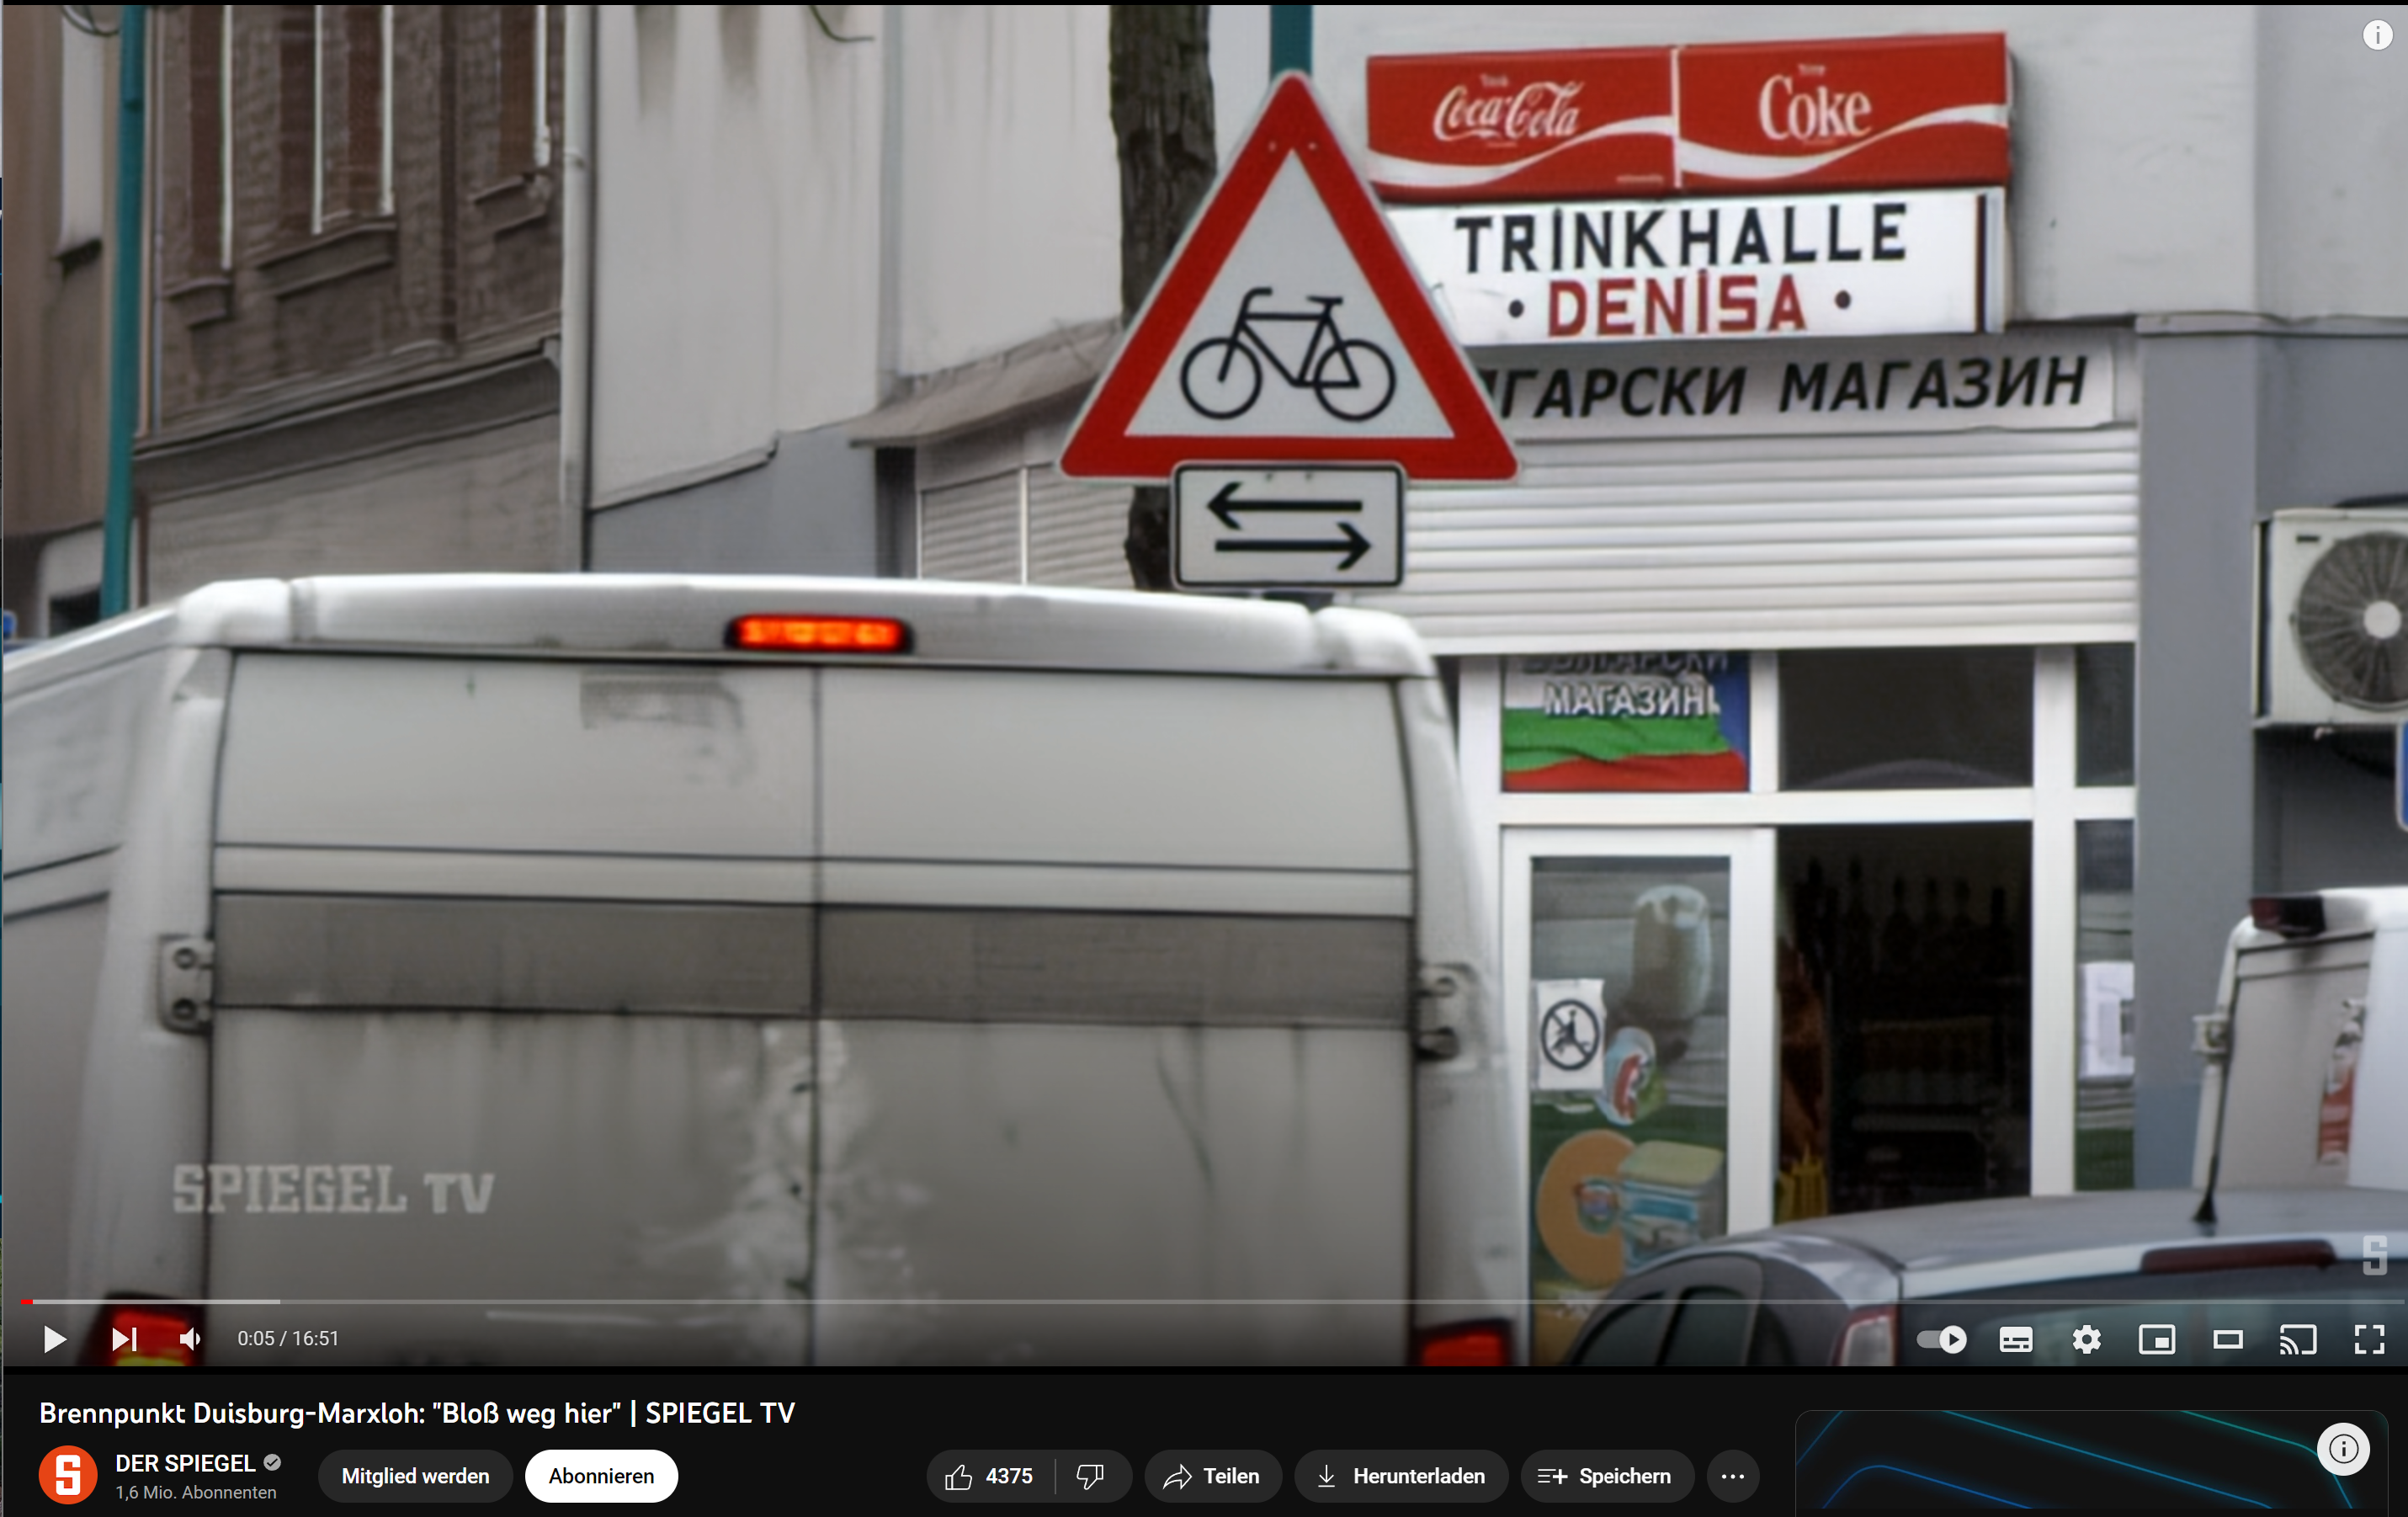Open the settings gear menu
This screenshot has width=2408, height=1517.
[2086, 1339]
